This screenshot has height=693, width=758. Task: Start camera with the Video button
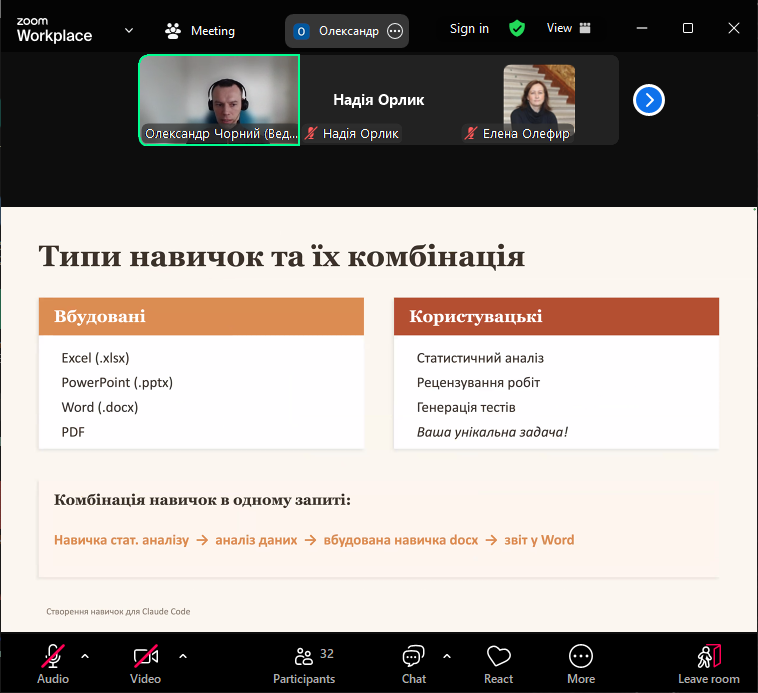pyautogui.click(x=145, y=662)
